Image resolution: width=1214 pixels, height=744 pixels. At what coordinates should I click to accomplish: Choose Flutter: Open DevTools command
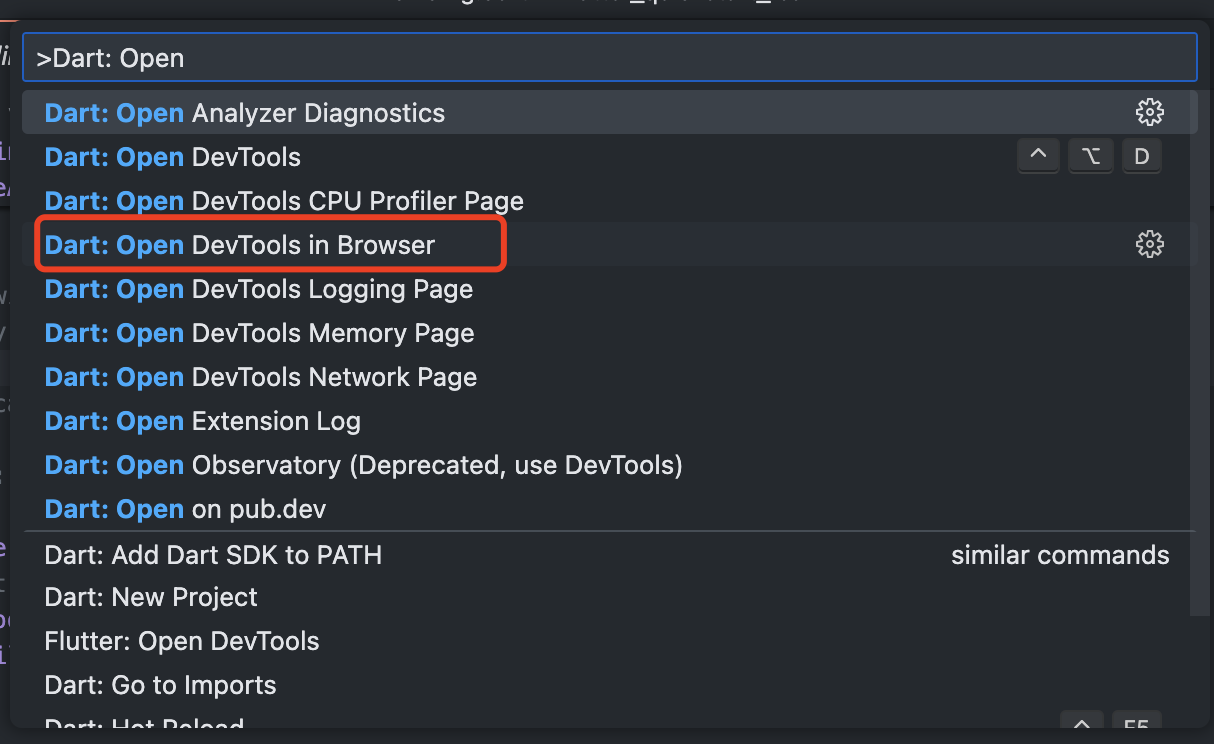pos(609,641)
